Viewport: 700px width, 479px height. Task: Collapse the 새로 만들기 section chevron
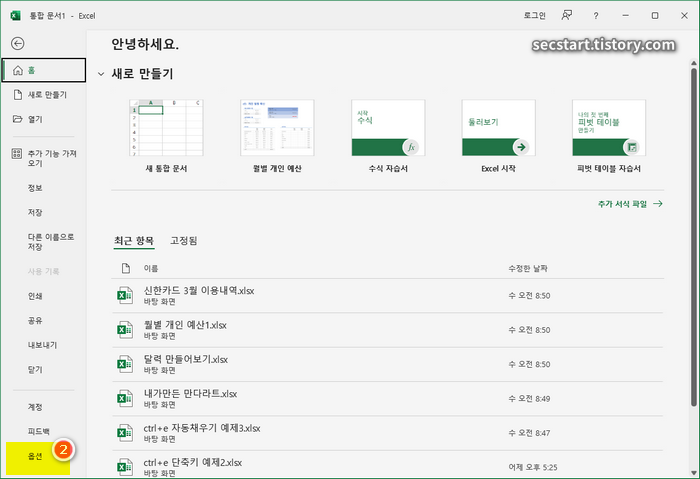click(101, 74)
